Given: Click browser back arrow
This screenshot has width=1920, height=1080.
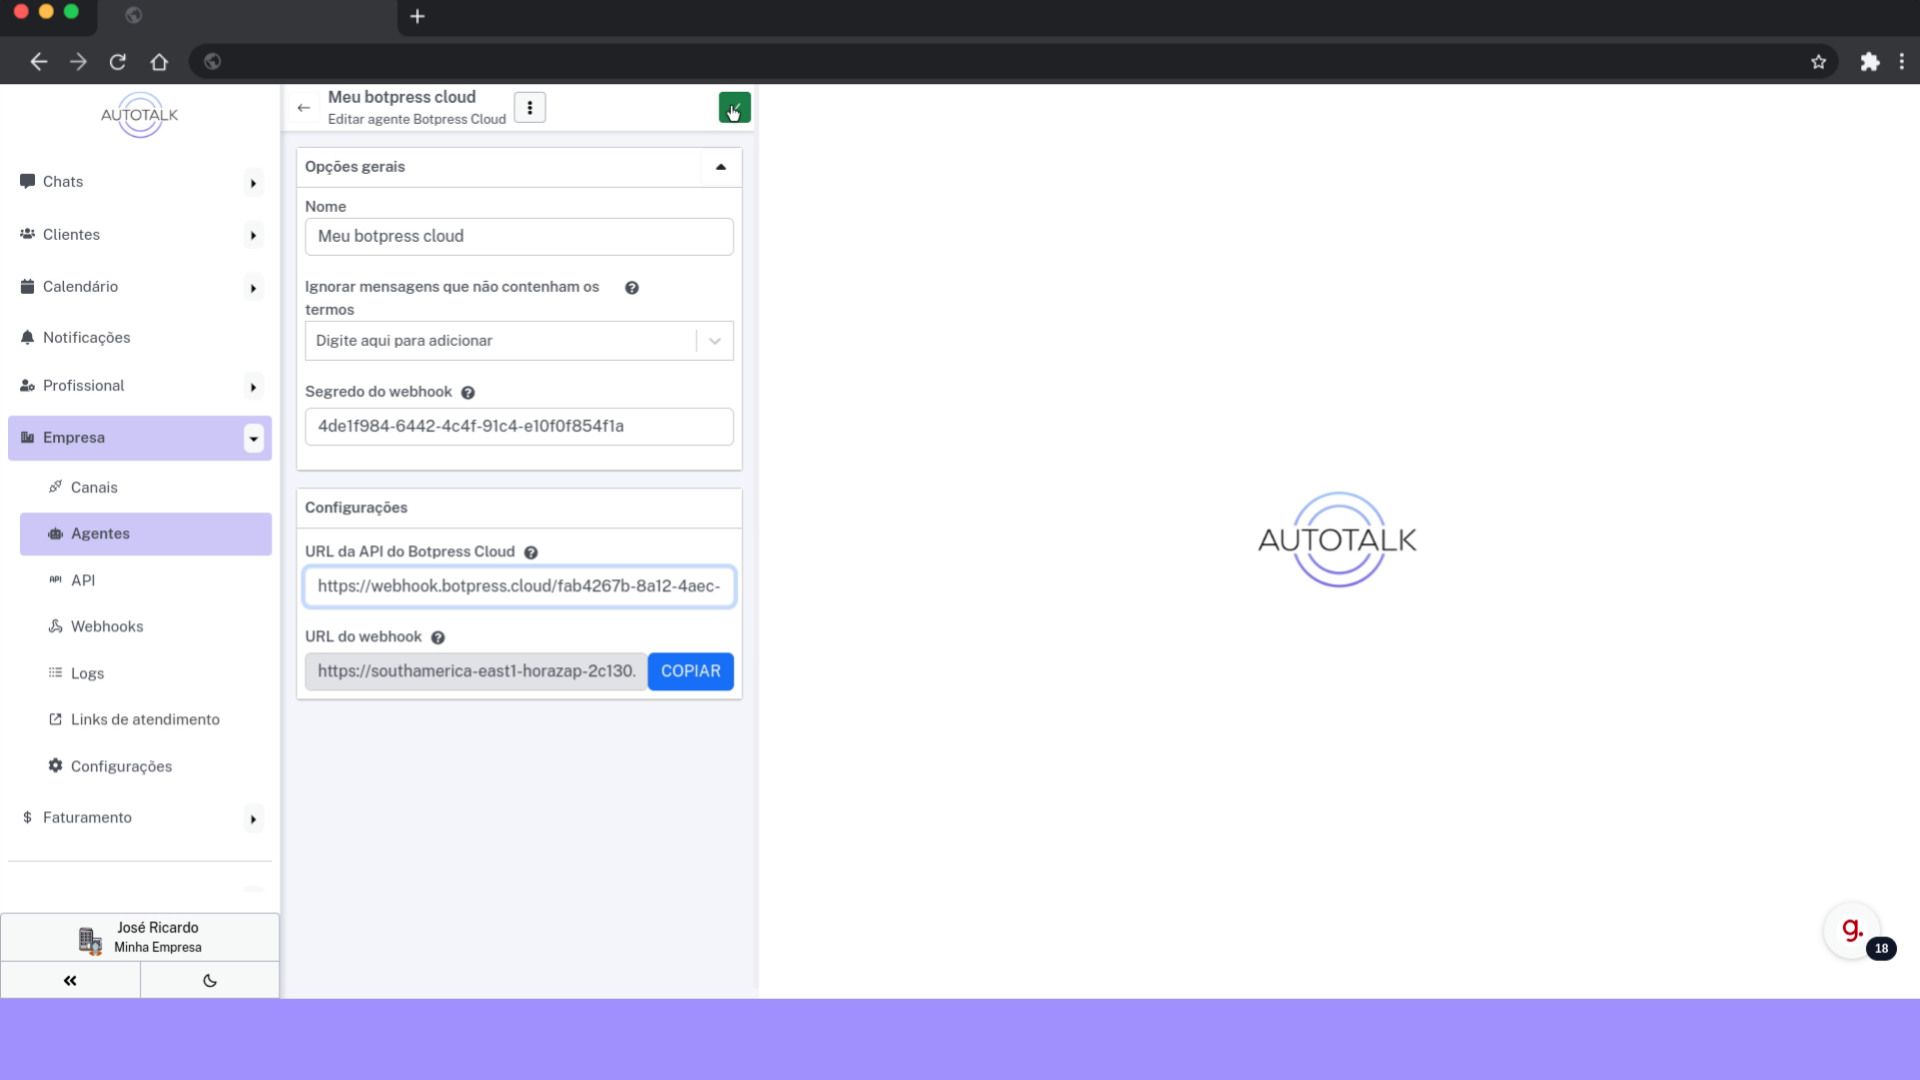Looking at the screenshot, I should (39, 62).
